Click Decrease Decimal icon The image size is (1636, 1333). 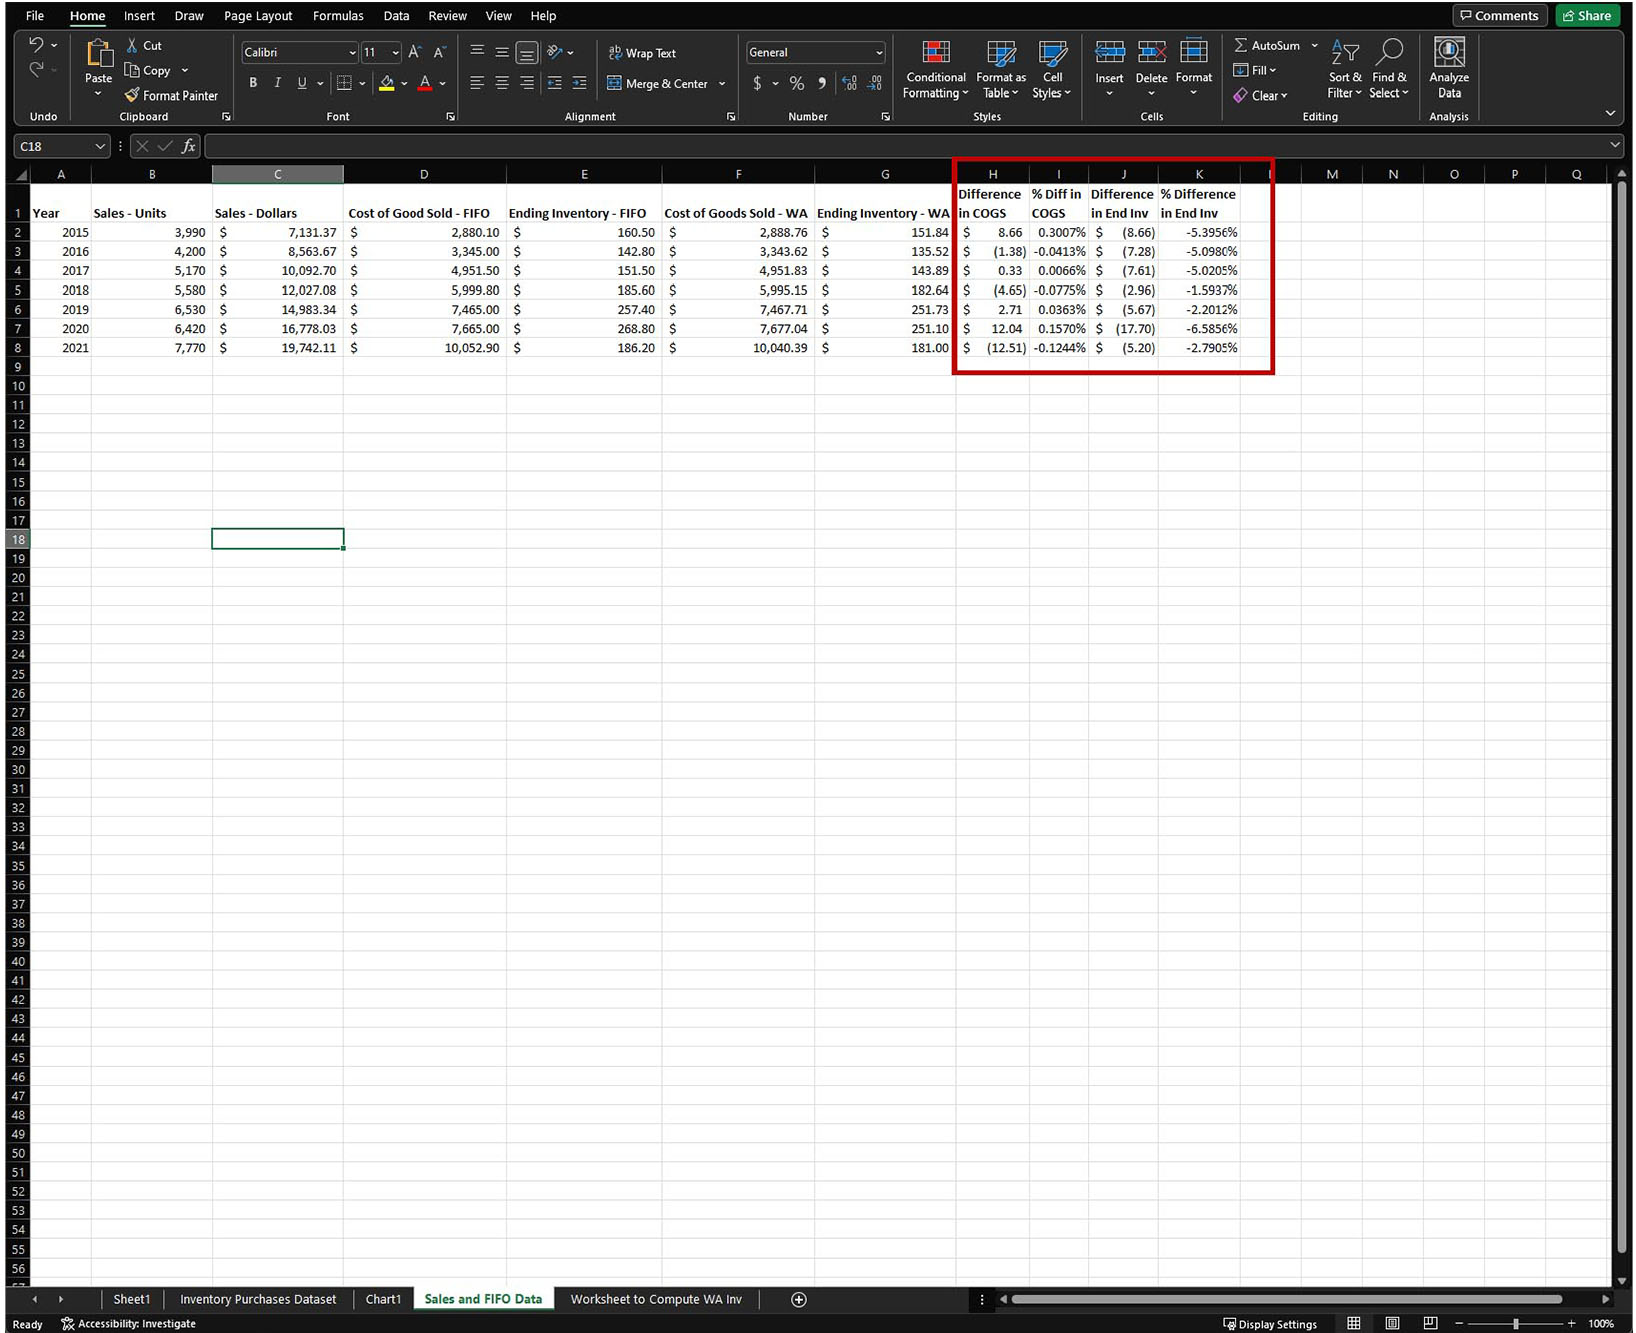point(874,83)
